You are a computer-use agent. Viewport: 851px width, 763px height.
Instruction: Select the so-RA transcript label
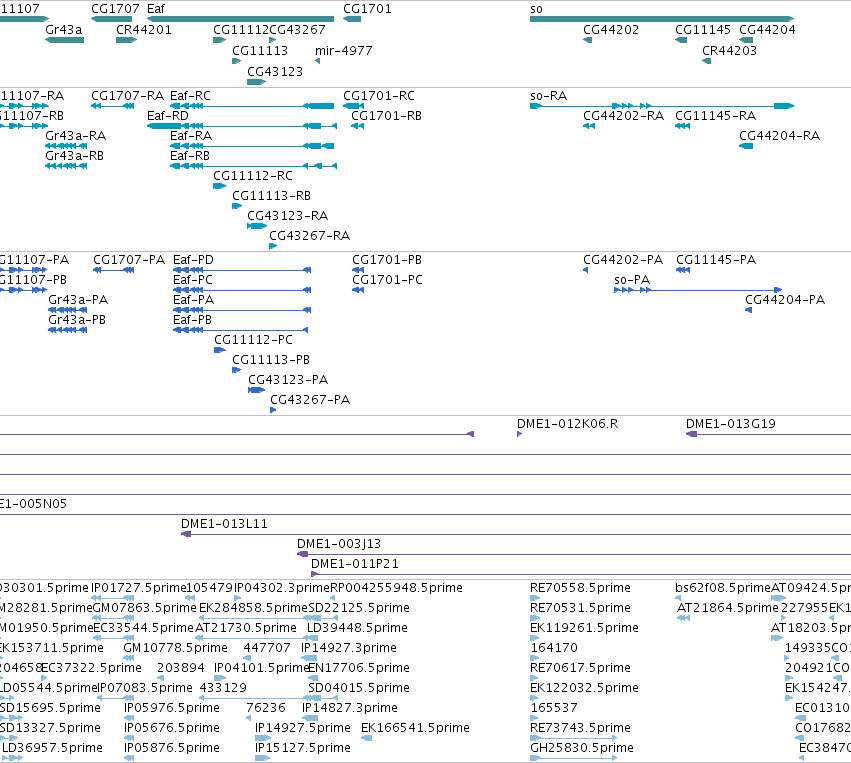pos(548,96)
